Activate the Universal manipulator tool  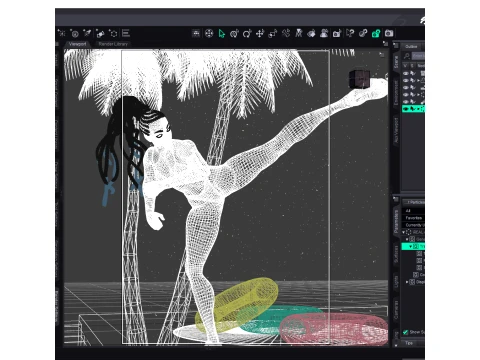(234, 34)
